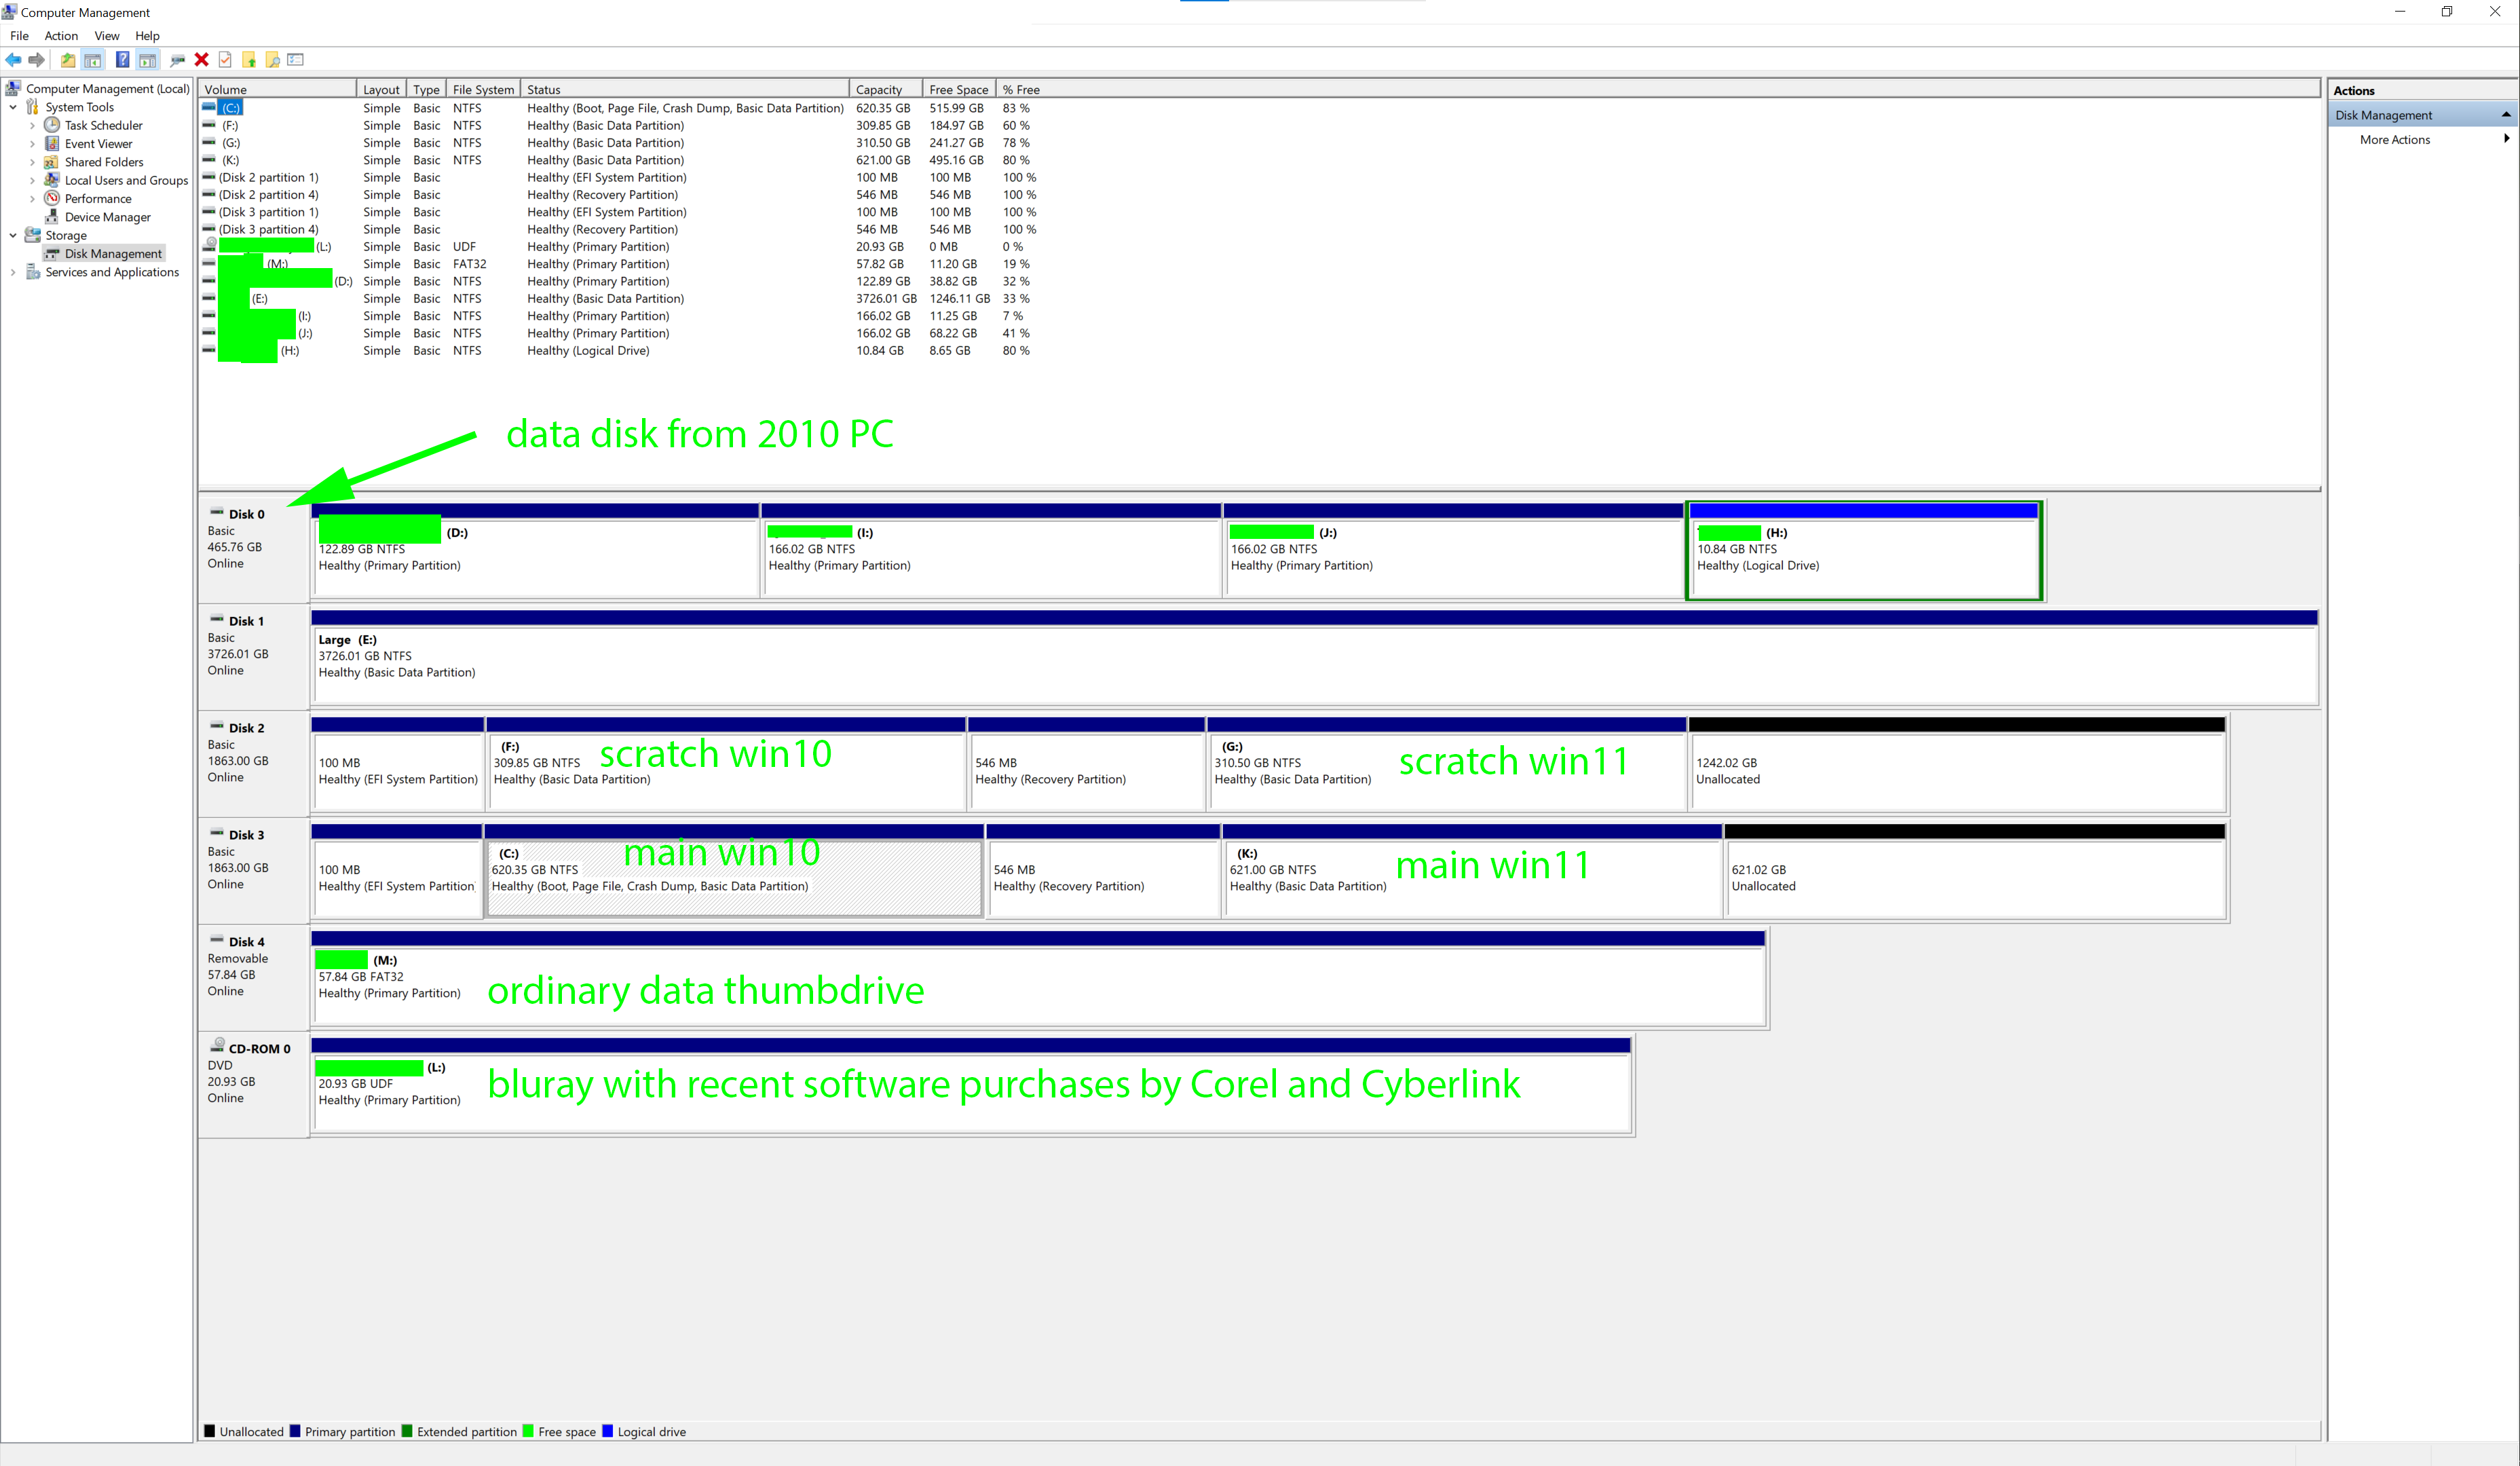Image resolution: width=2520 pixels, height=1466 pixels.
Task: Select the (G:) volume in the list
Action: (x=231, y=143)
